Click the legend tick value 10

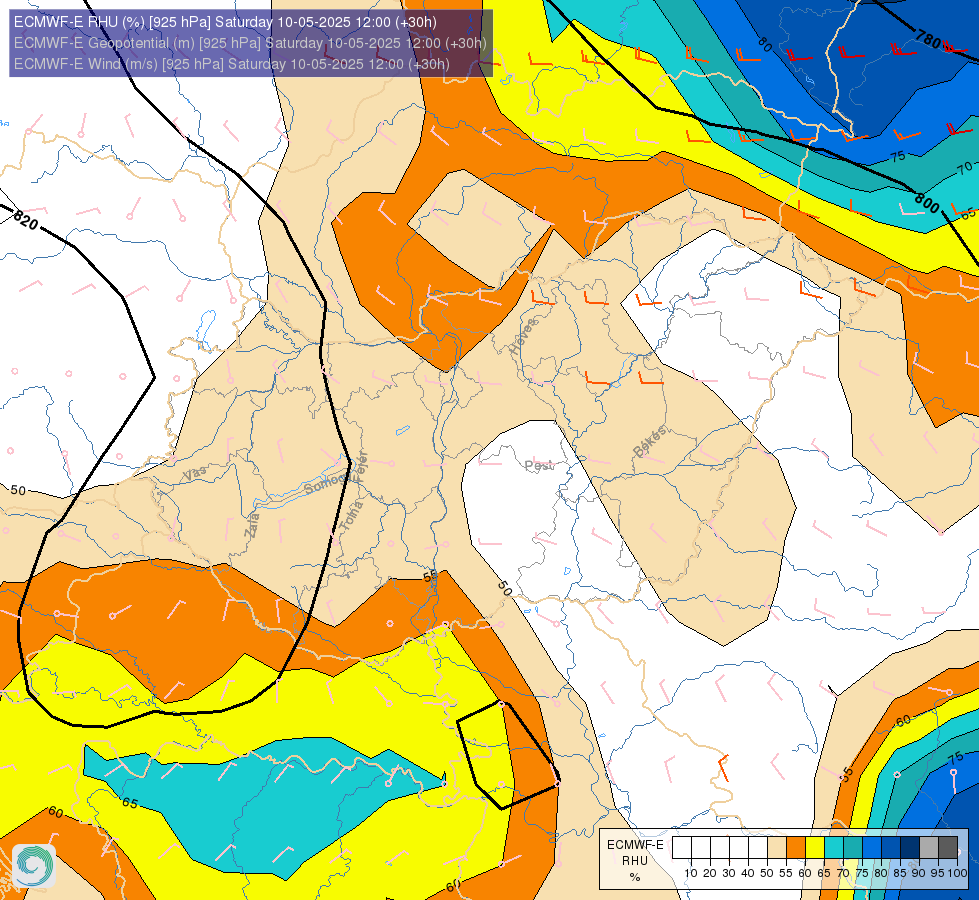[691, 874]
